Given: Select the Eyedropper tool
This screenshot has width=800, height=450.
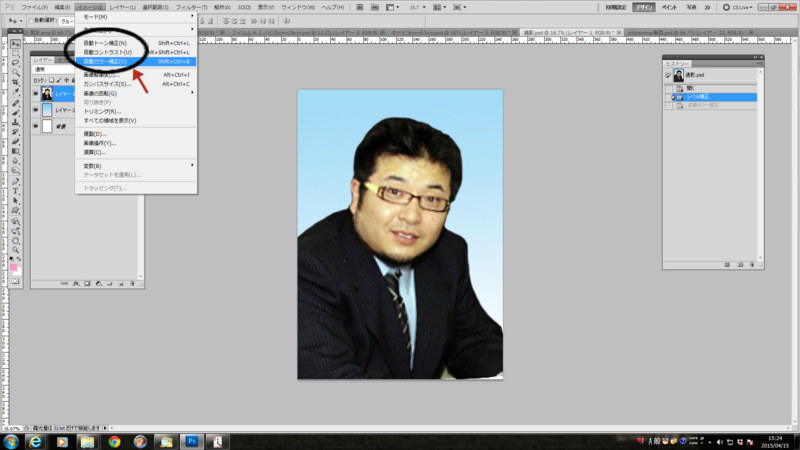Looking at the screenshot, I should [x=15, y=92].
